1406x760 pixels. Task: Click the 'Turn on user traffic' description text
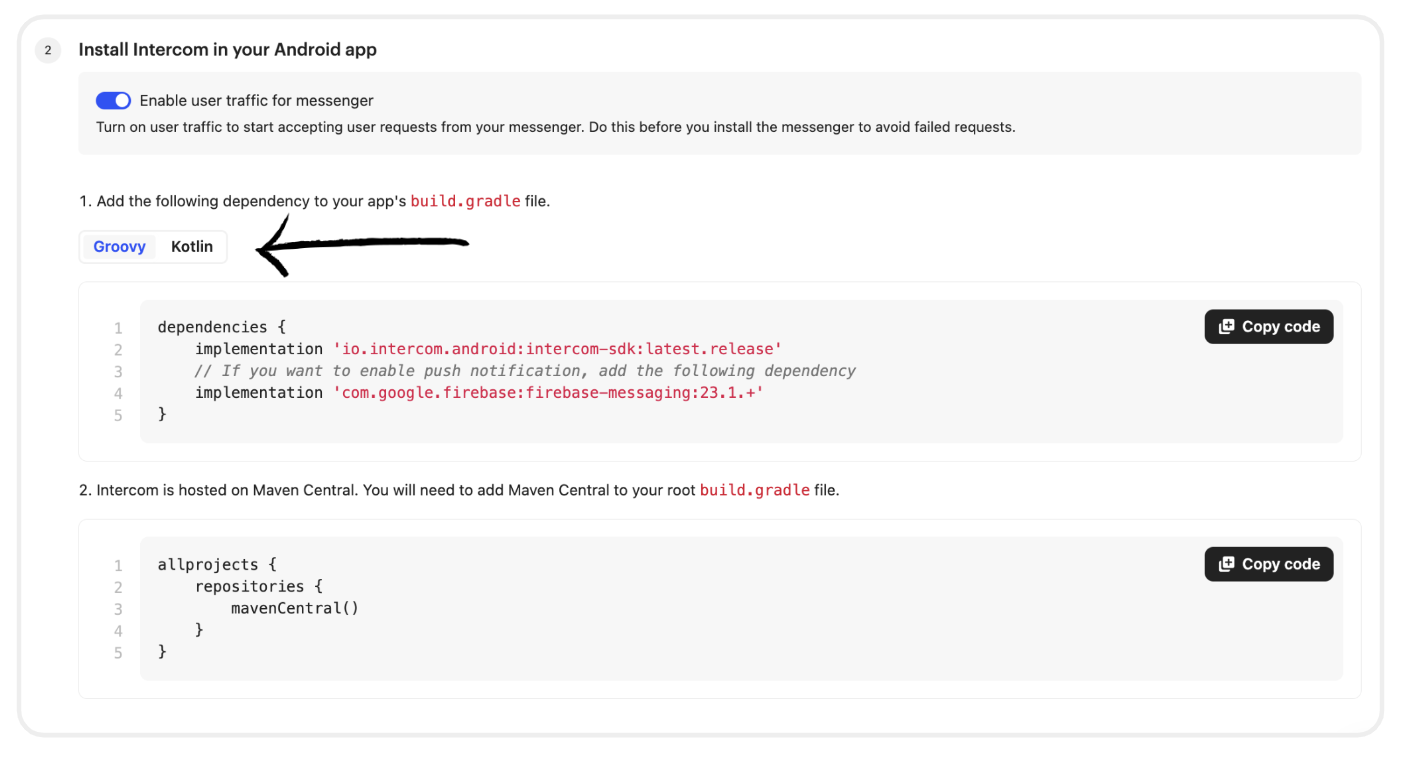[556, 127]
